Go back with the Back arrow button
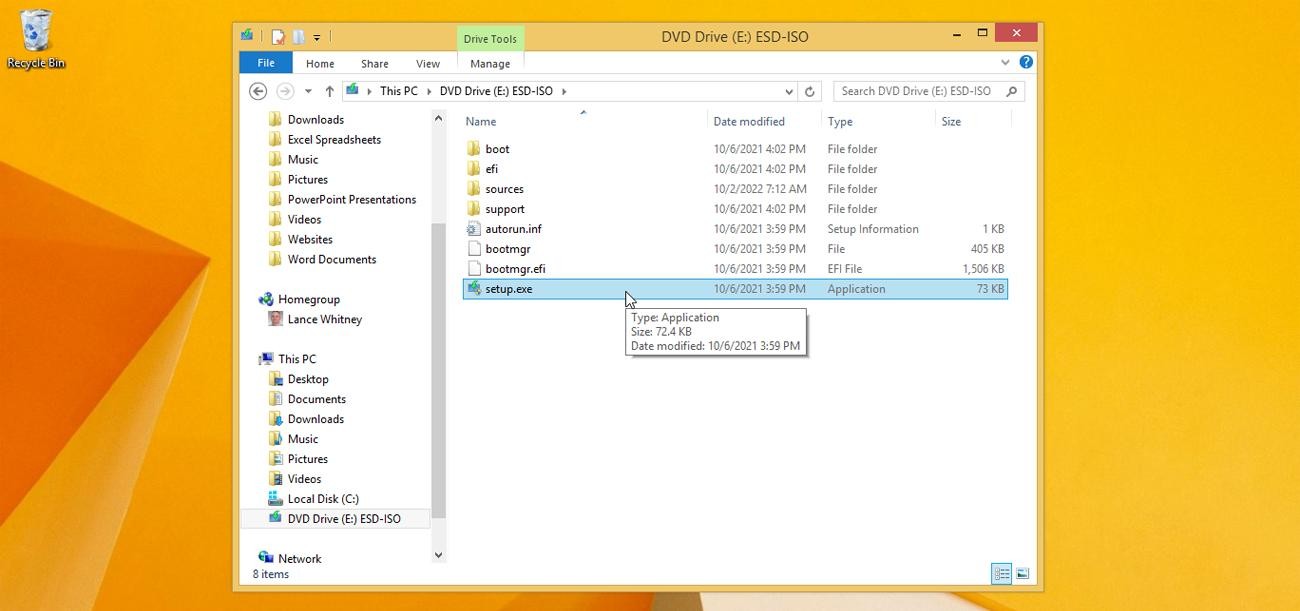This screenshot has height=611, width=1300. coord(258,91)
